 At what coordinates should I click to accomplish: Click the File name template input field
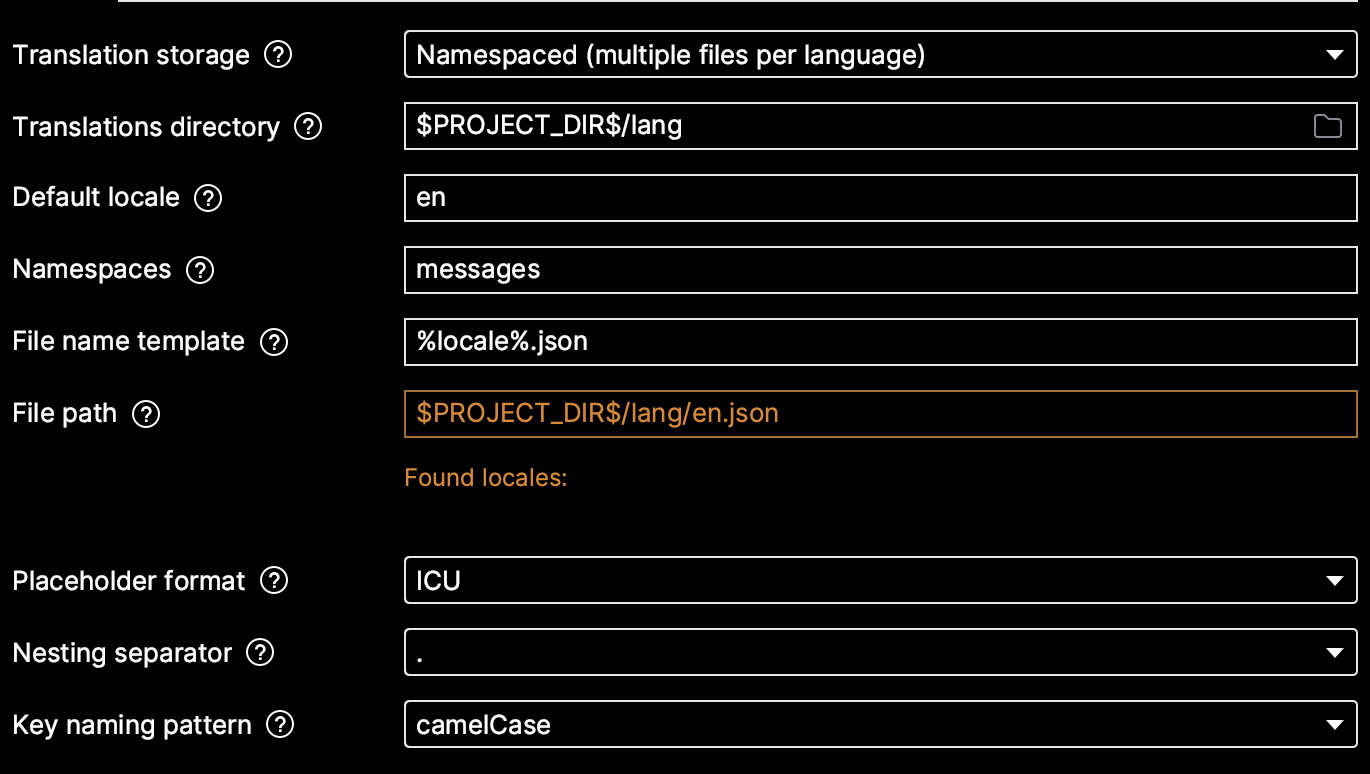pos(800,341)
